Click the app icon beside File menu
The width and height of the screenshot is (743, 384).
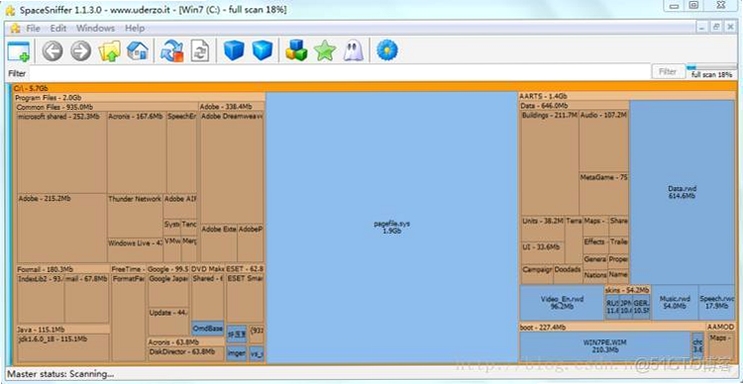[x=15, y=28]
